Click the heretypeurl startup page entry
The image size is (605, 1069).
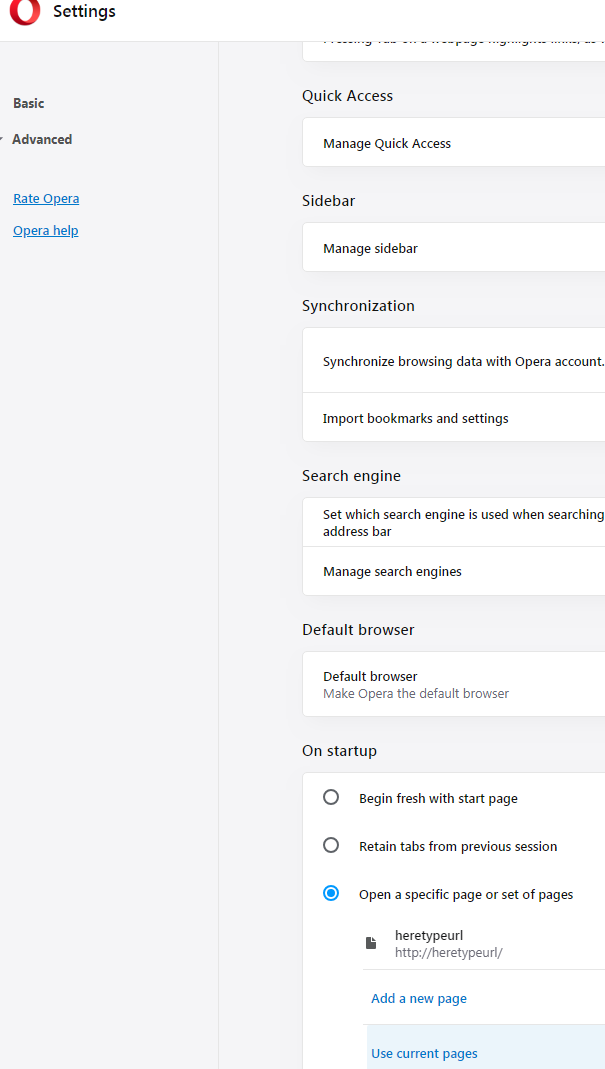484,943
